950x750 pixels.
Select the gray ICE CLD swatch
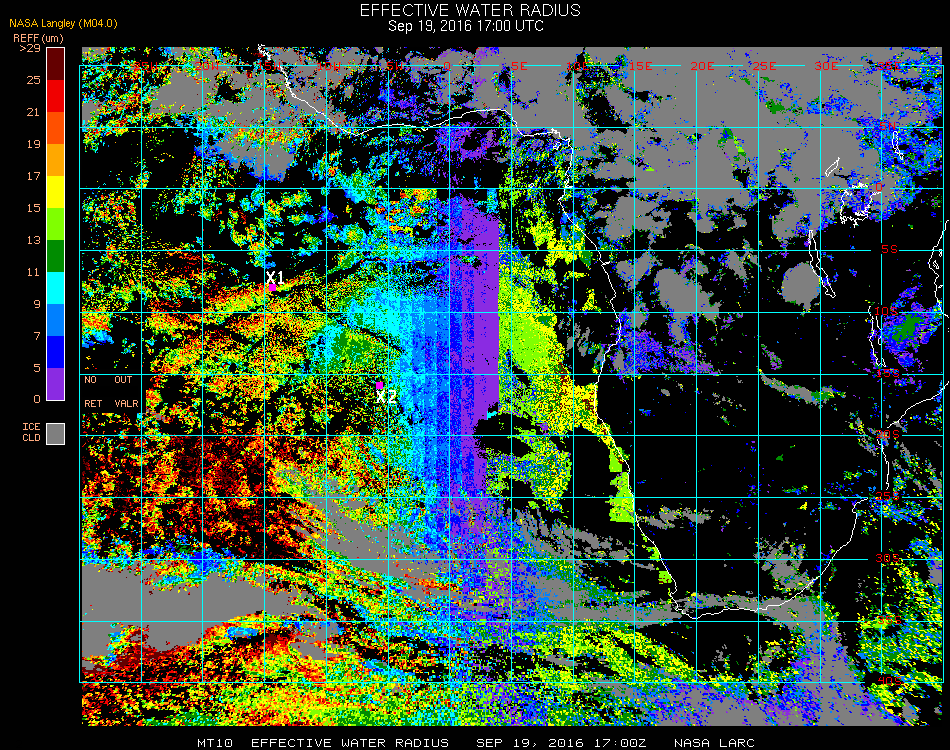click(x=56, y=434)
